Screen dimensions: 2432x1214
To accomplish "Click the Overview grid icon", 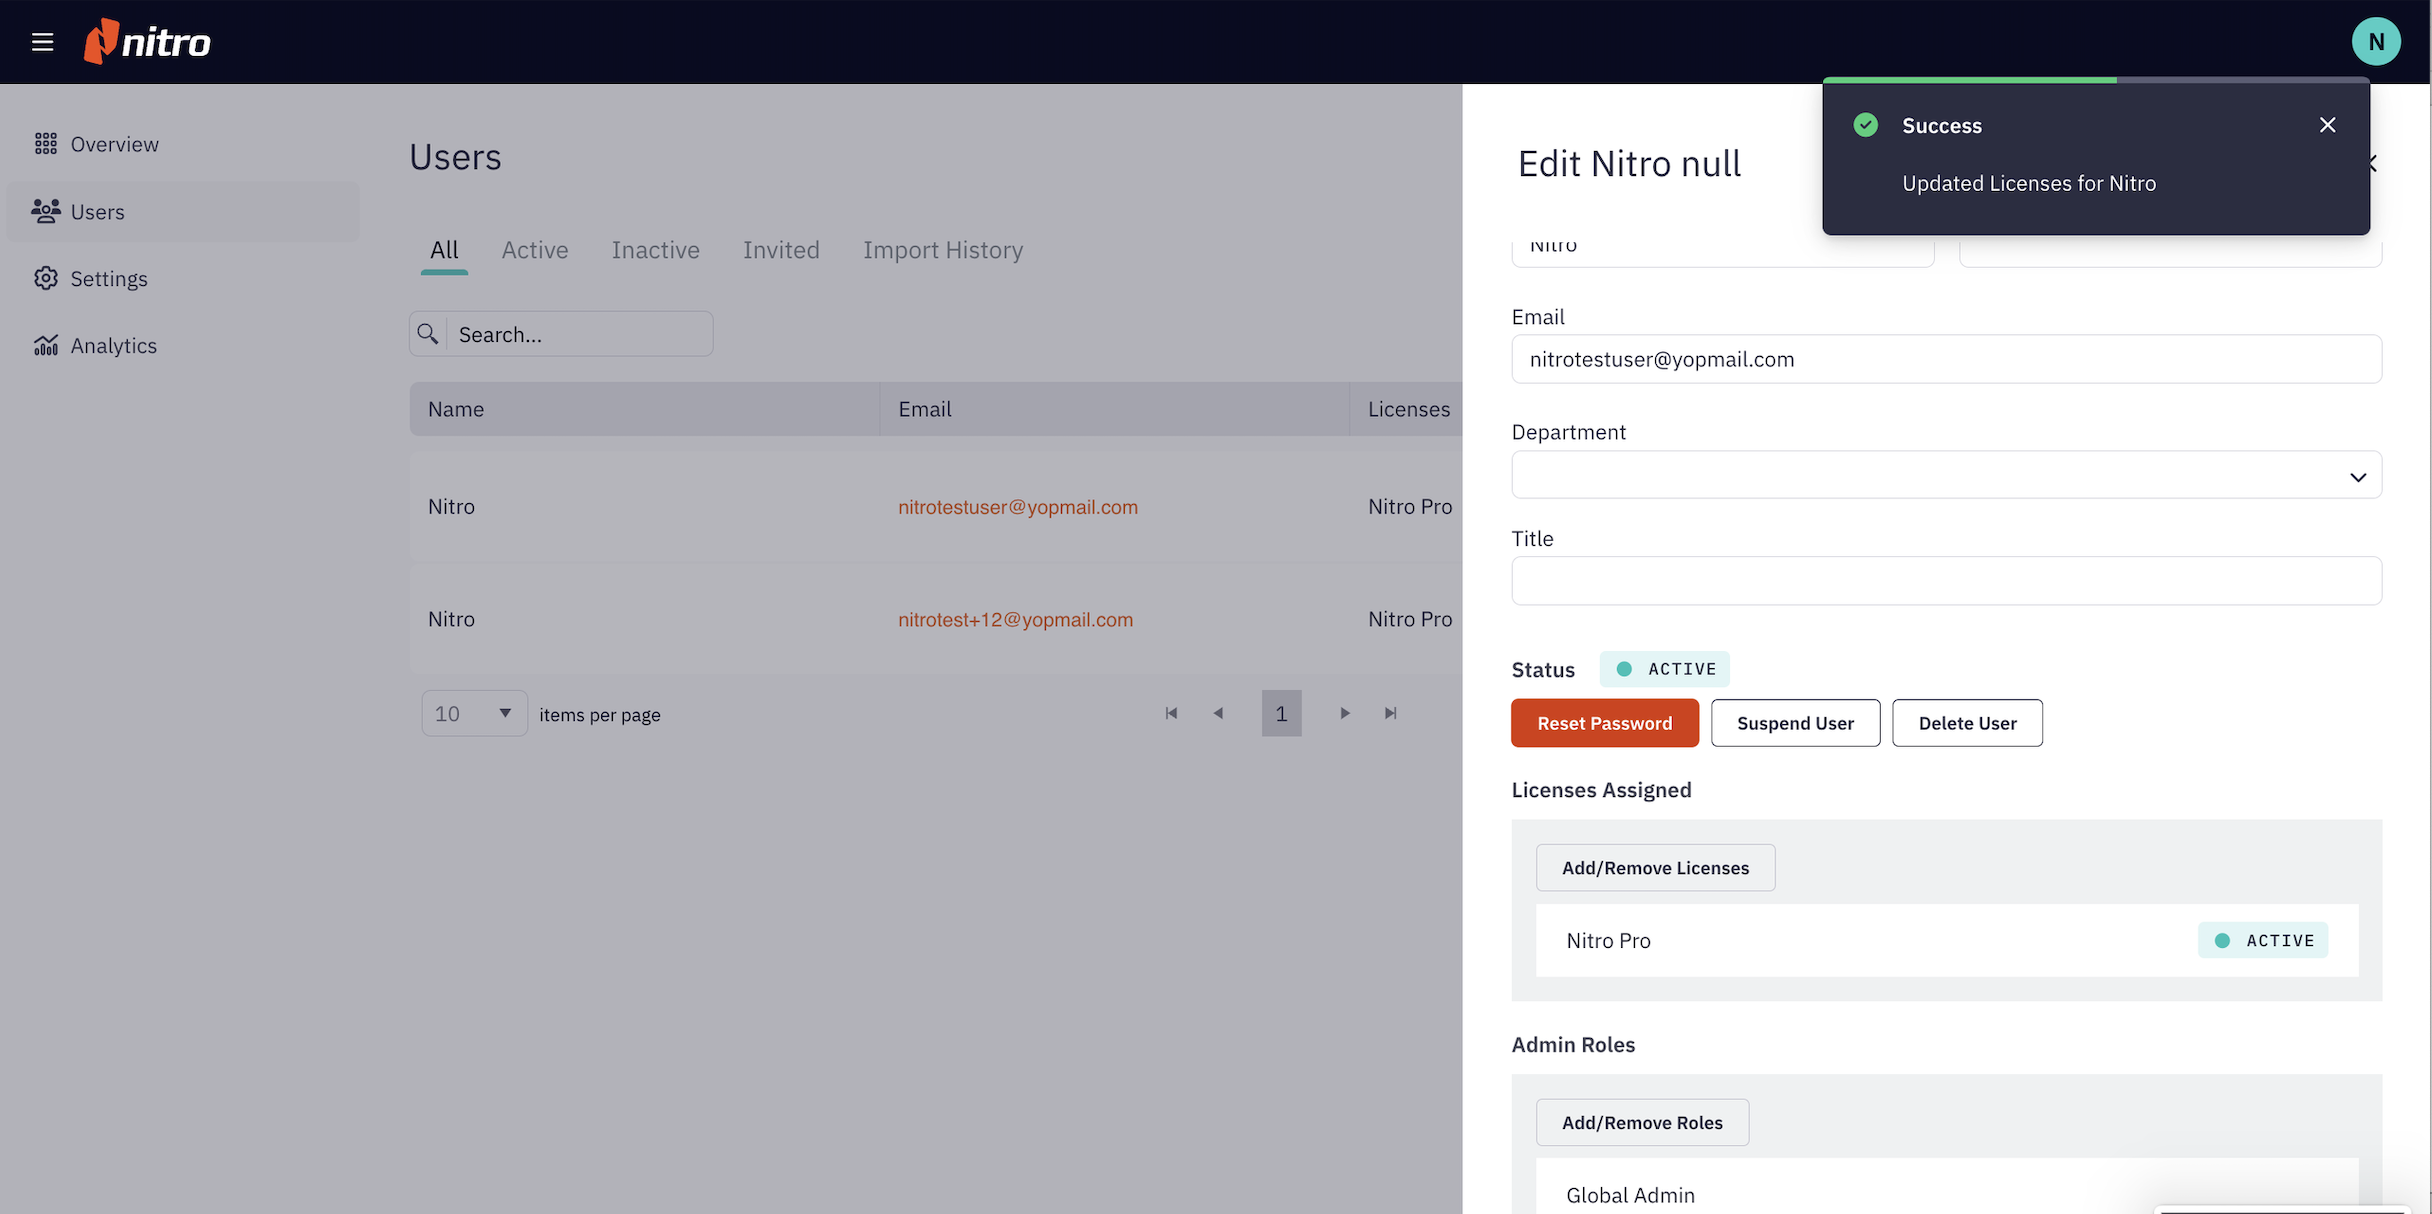I will 46,144.
